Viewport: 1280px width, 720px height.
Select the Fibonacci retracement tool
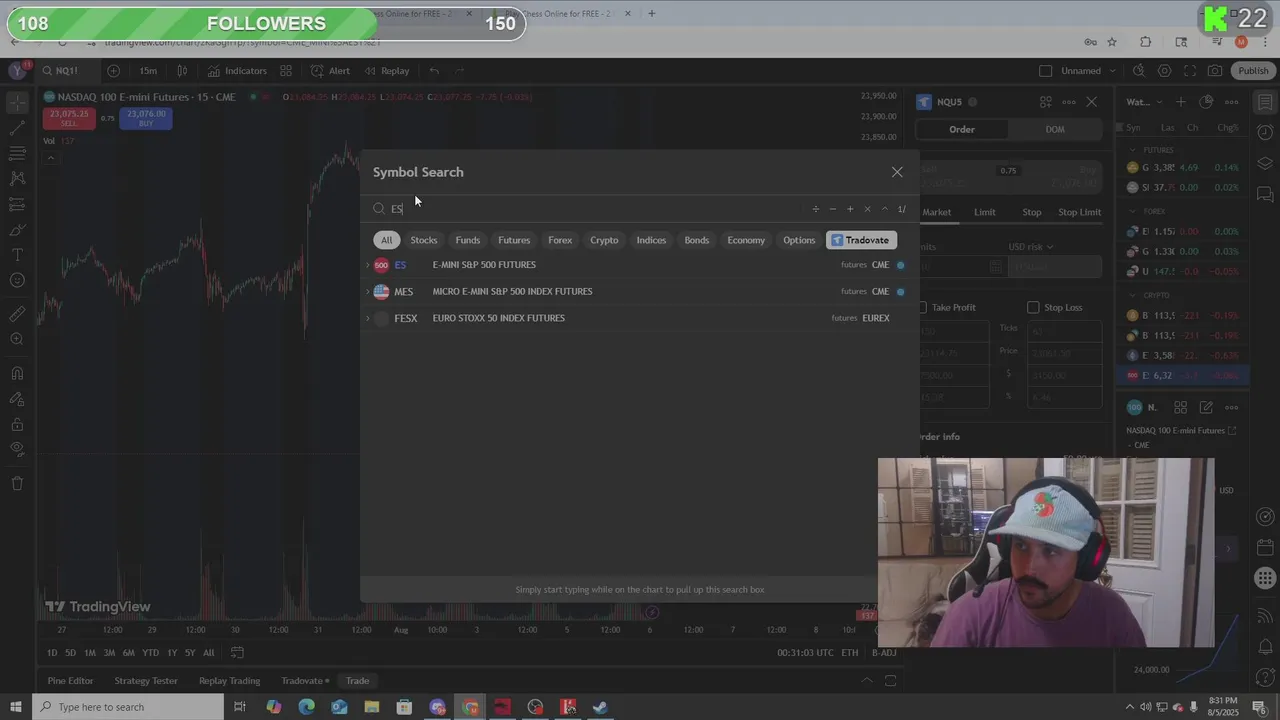pyautogui.click(x=17, y=153)
